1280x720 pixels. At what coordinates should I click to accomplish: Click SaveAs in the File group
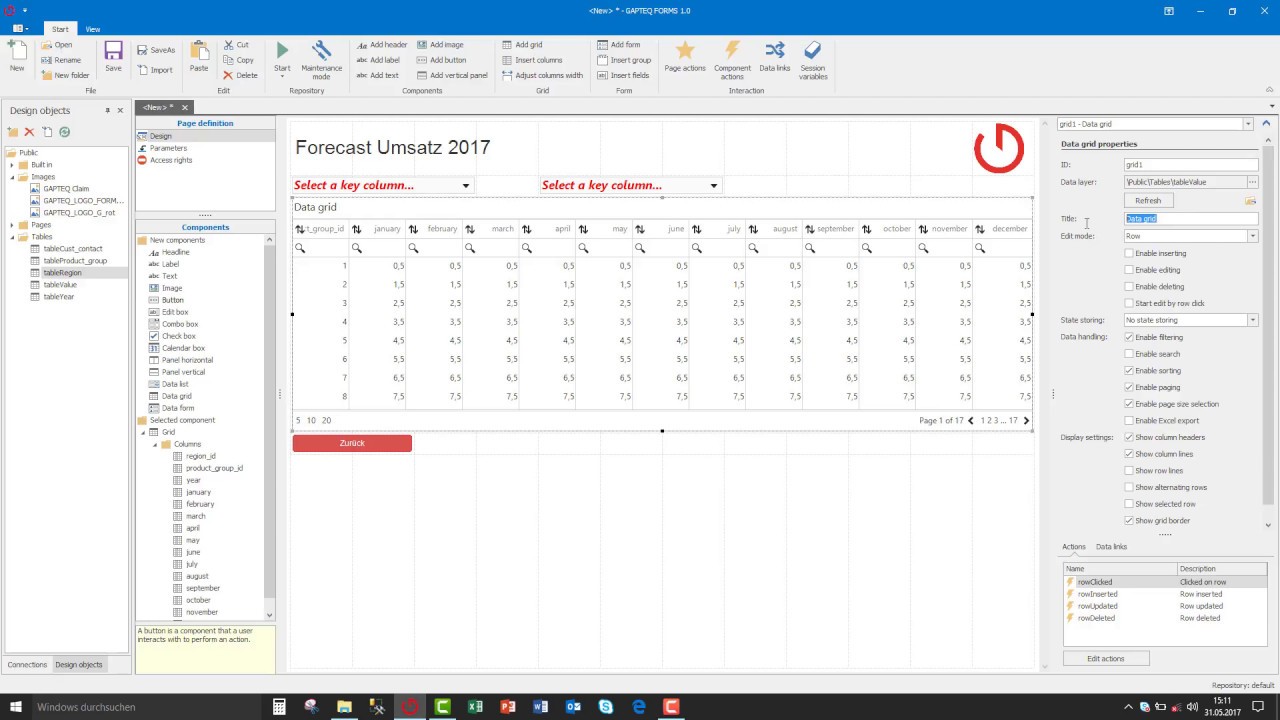coord(156,50)
